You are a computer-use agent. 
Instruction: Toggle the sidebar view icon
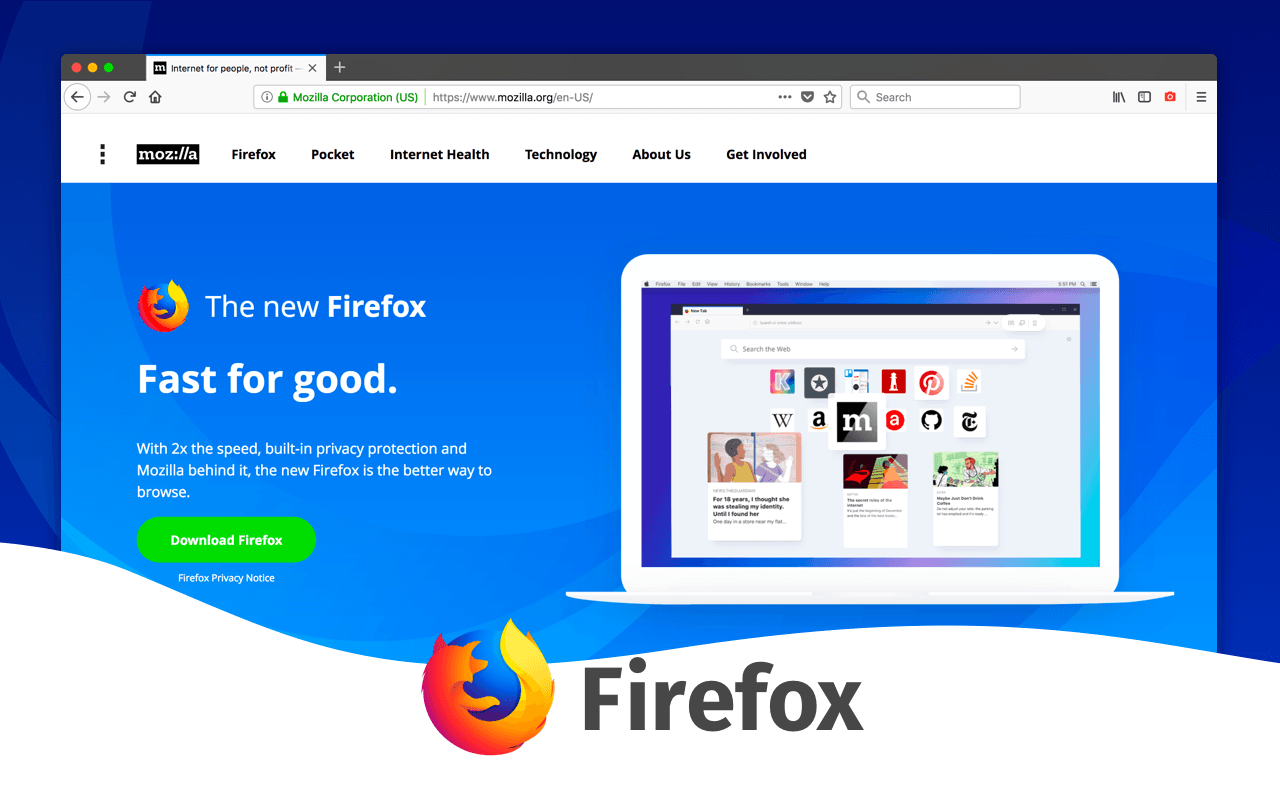pos(1145,97)
